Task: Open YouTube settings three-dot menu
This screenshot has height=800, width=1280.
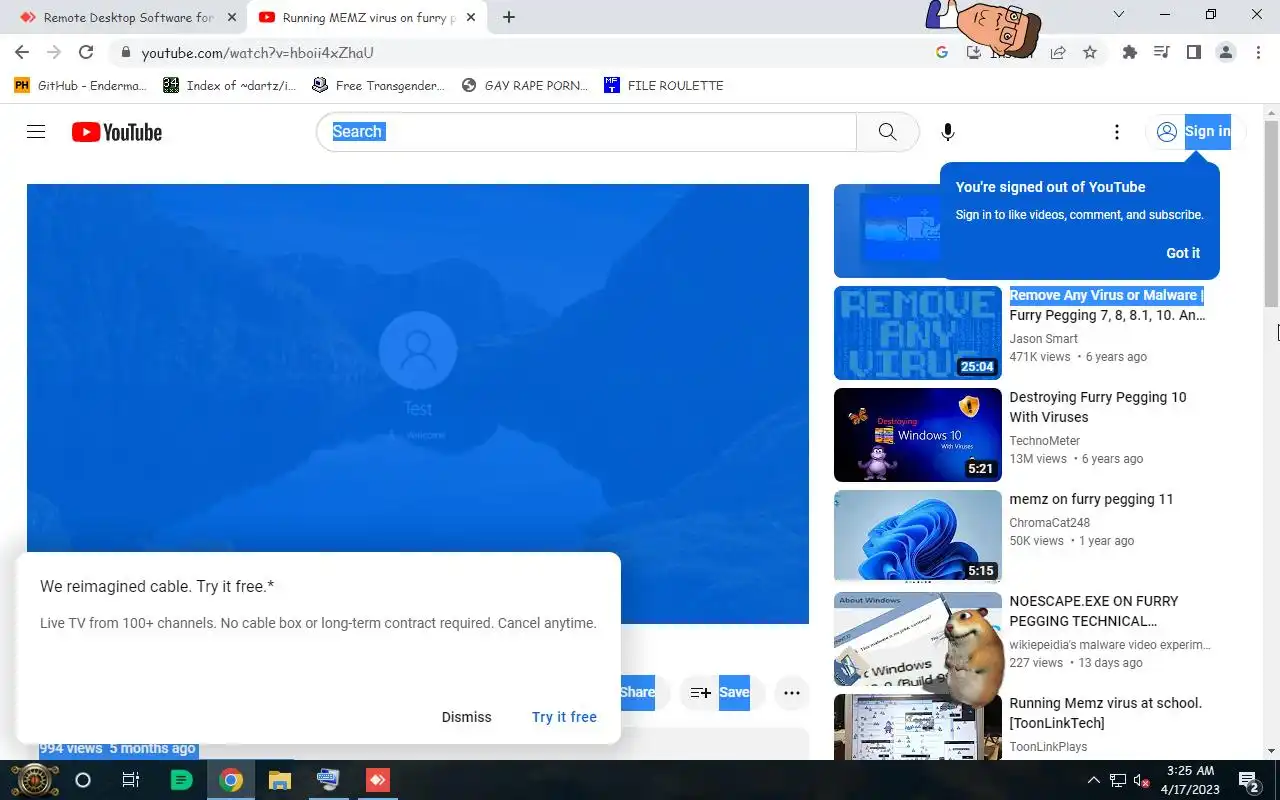Action: click(x=1117, y=132)
